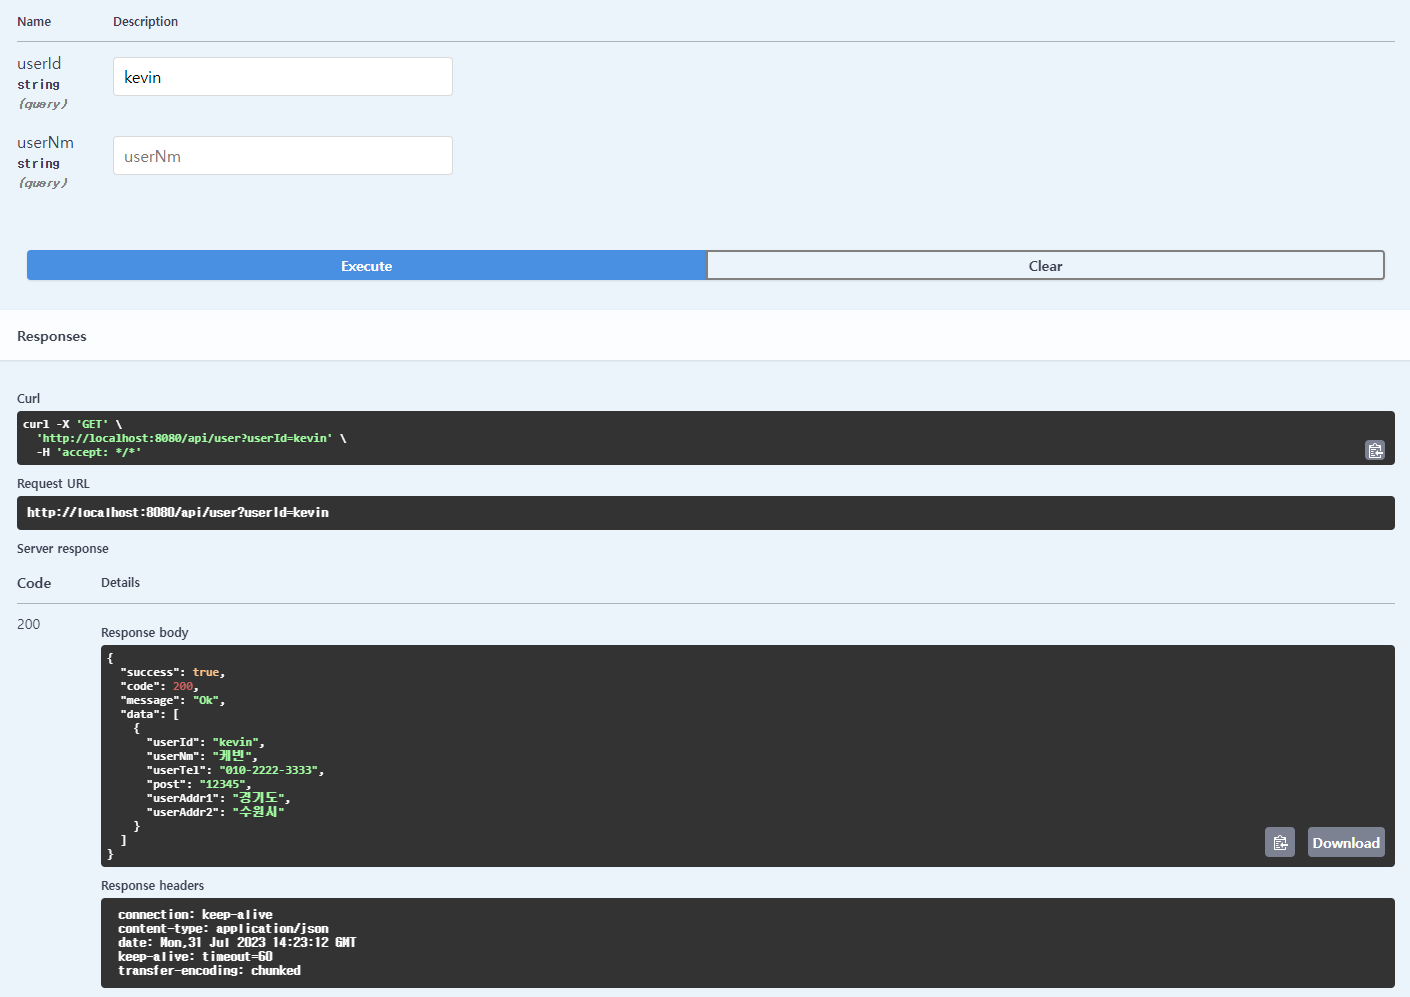Viewport: 1410px width, 997px height.
Task: Download the response body
Action: 1346,842
